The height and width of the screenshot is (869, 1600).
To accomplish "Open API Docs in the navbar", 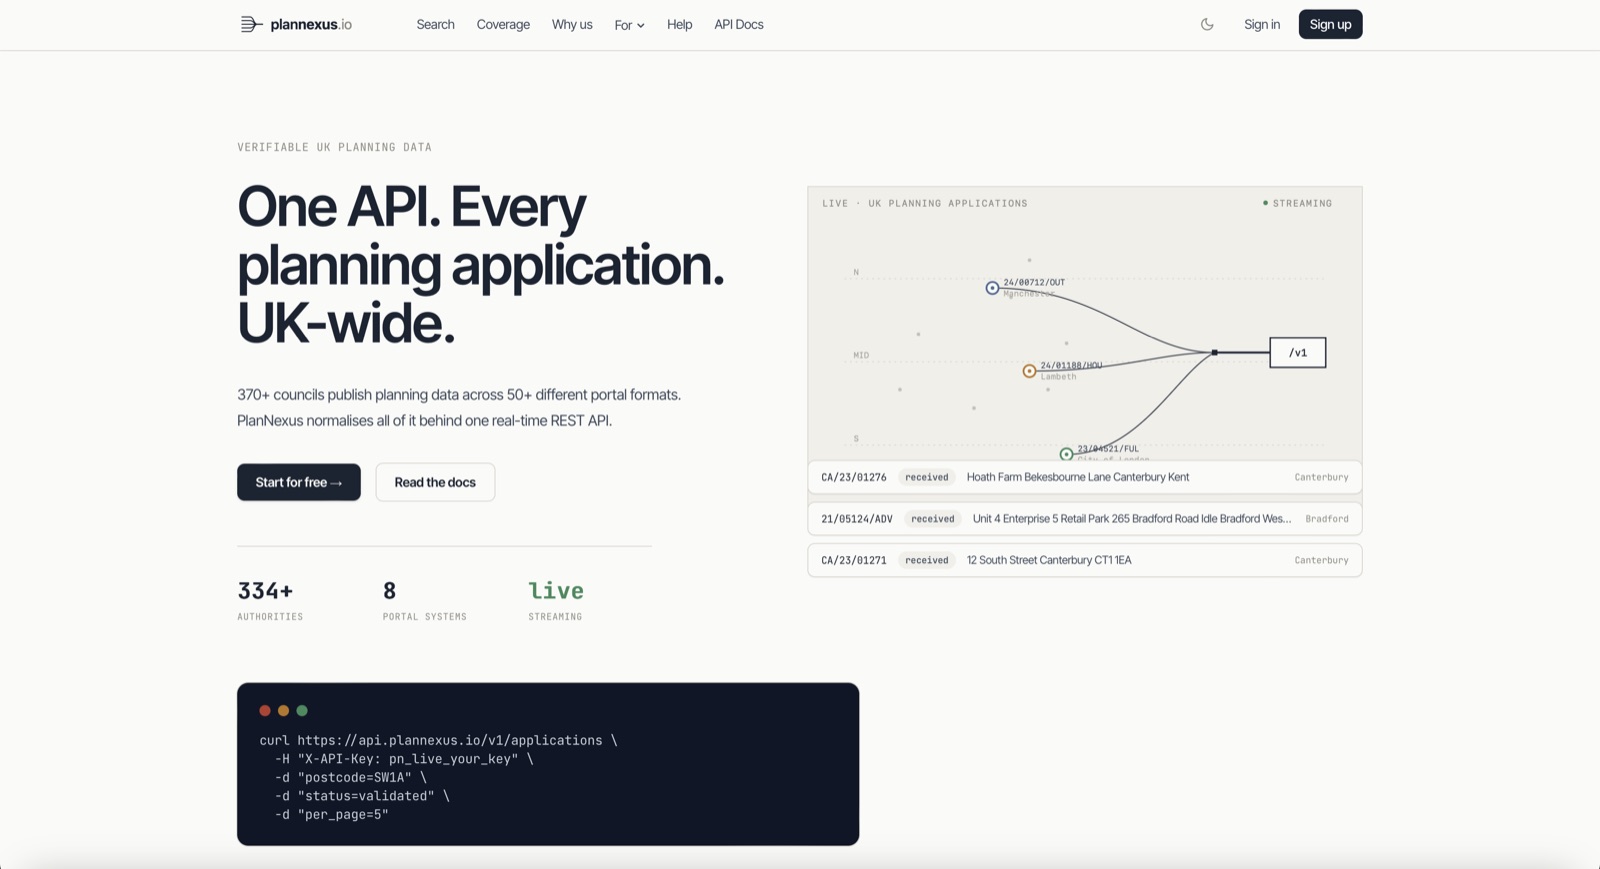I will tap(739, 24).
